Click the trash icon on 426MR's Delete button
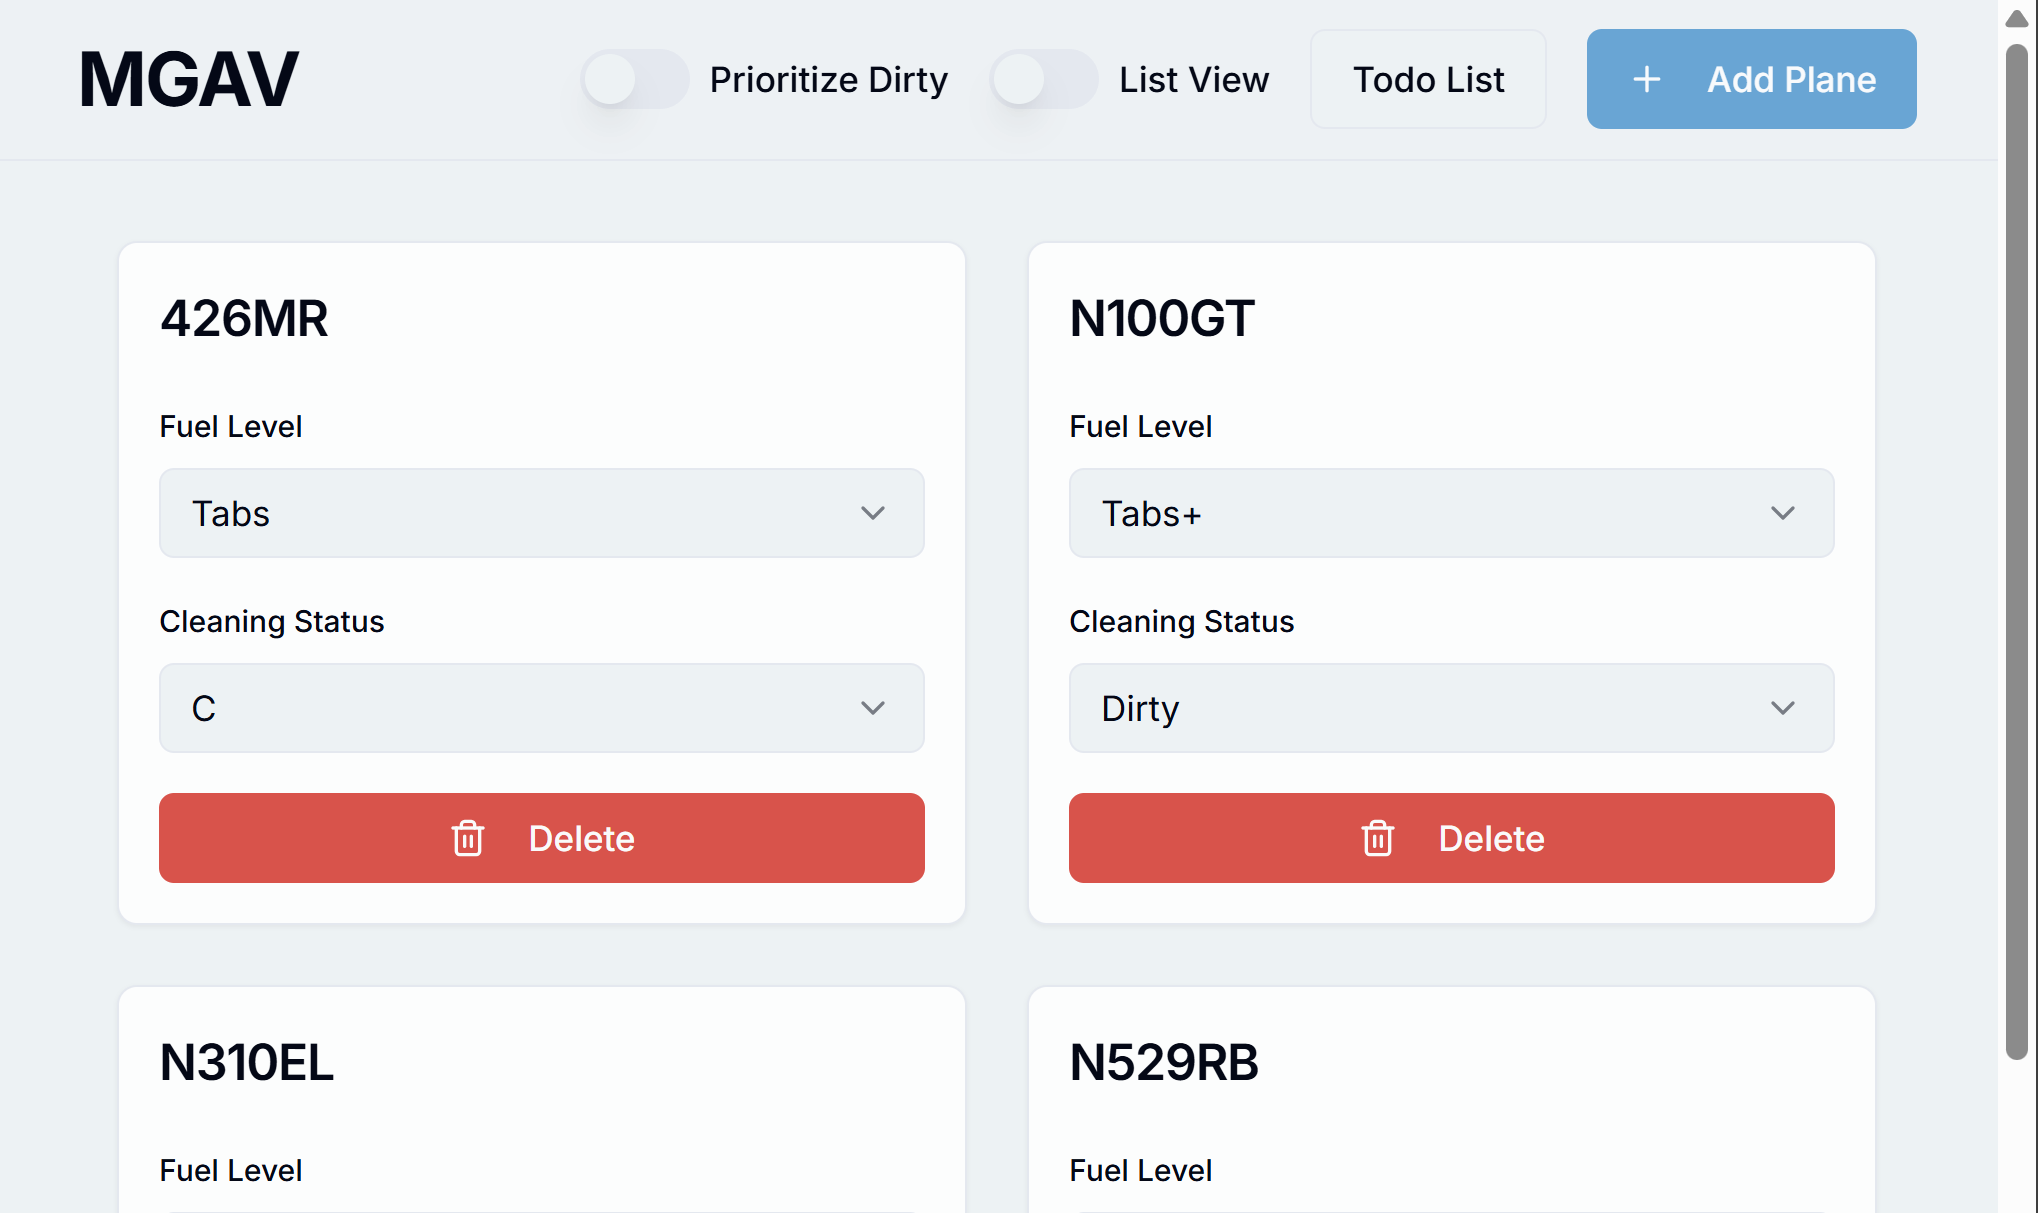 point(468,839)
